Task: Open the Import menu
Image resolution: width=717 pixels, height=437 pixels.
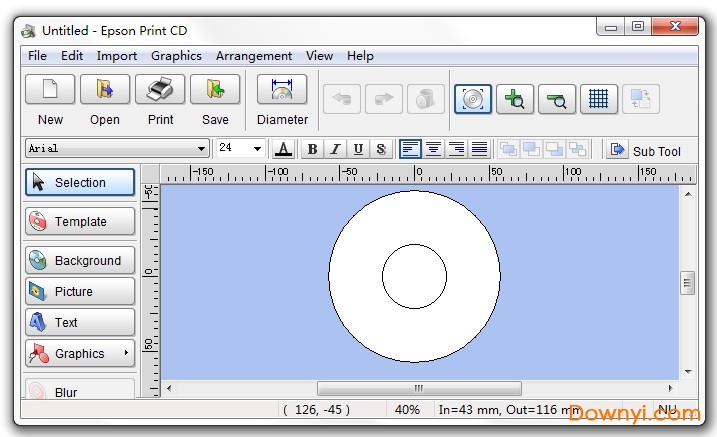Action: (x=117, y=56)
